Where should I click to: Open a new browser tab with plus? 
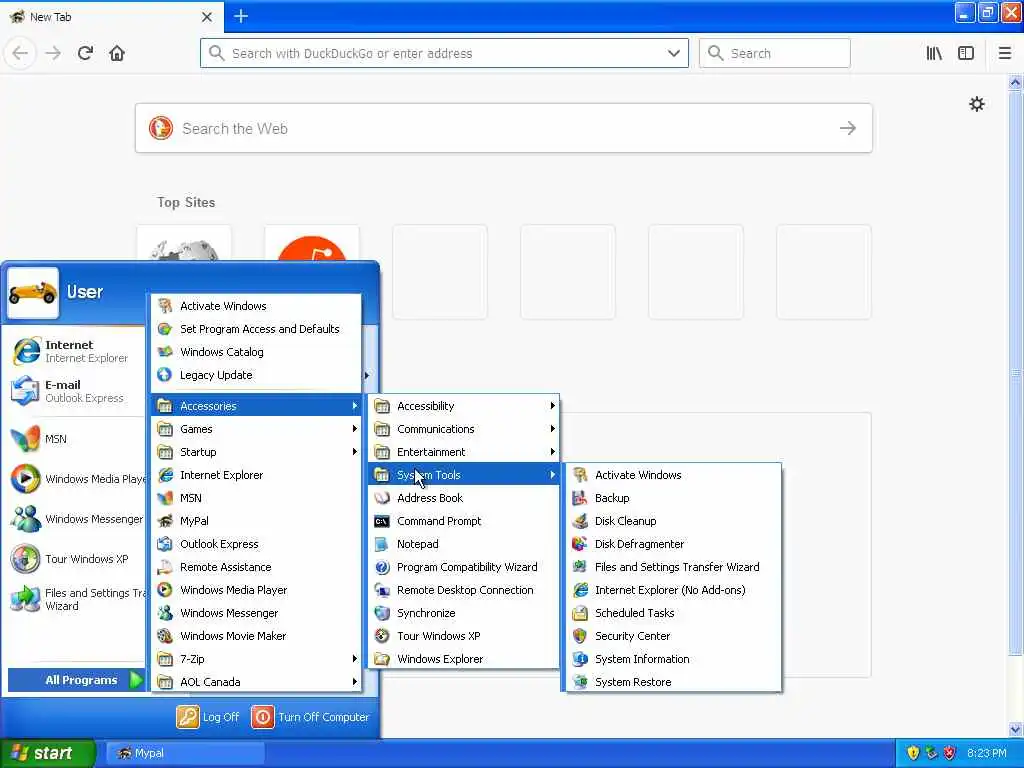240,16
